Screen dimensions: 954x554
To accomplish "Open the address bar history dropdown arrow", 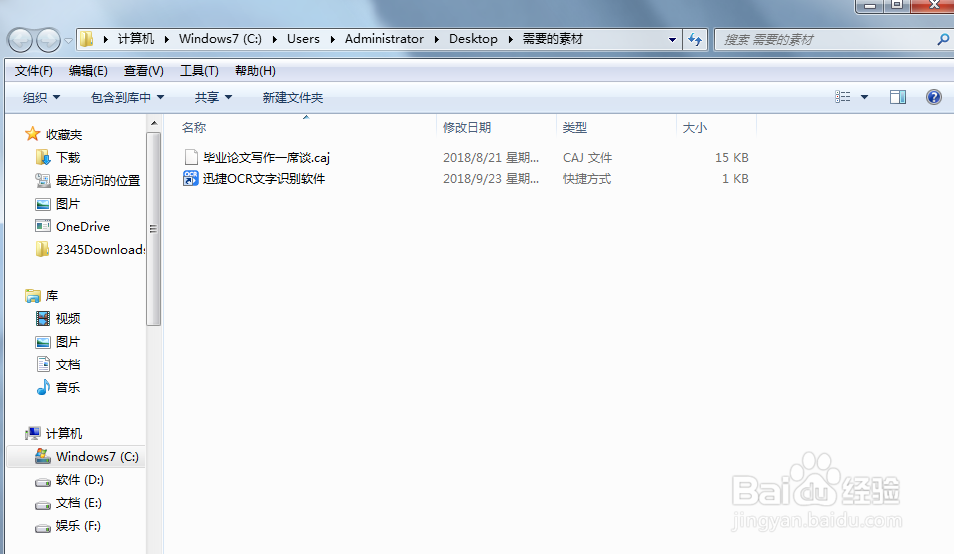I will click(672, 40).
